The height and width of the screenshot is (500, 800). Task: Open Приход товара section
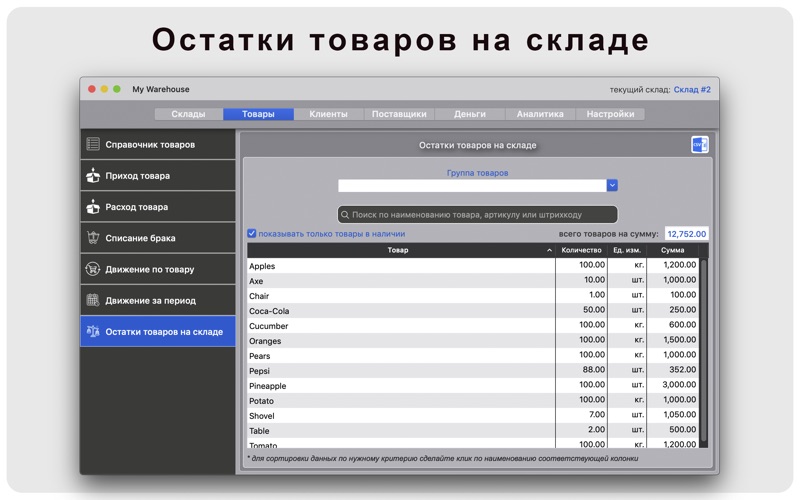[158, 176]
